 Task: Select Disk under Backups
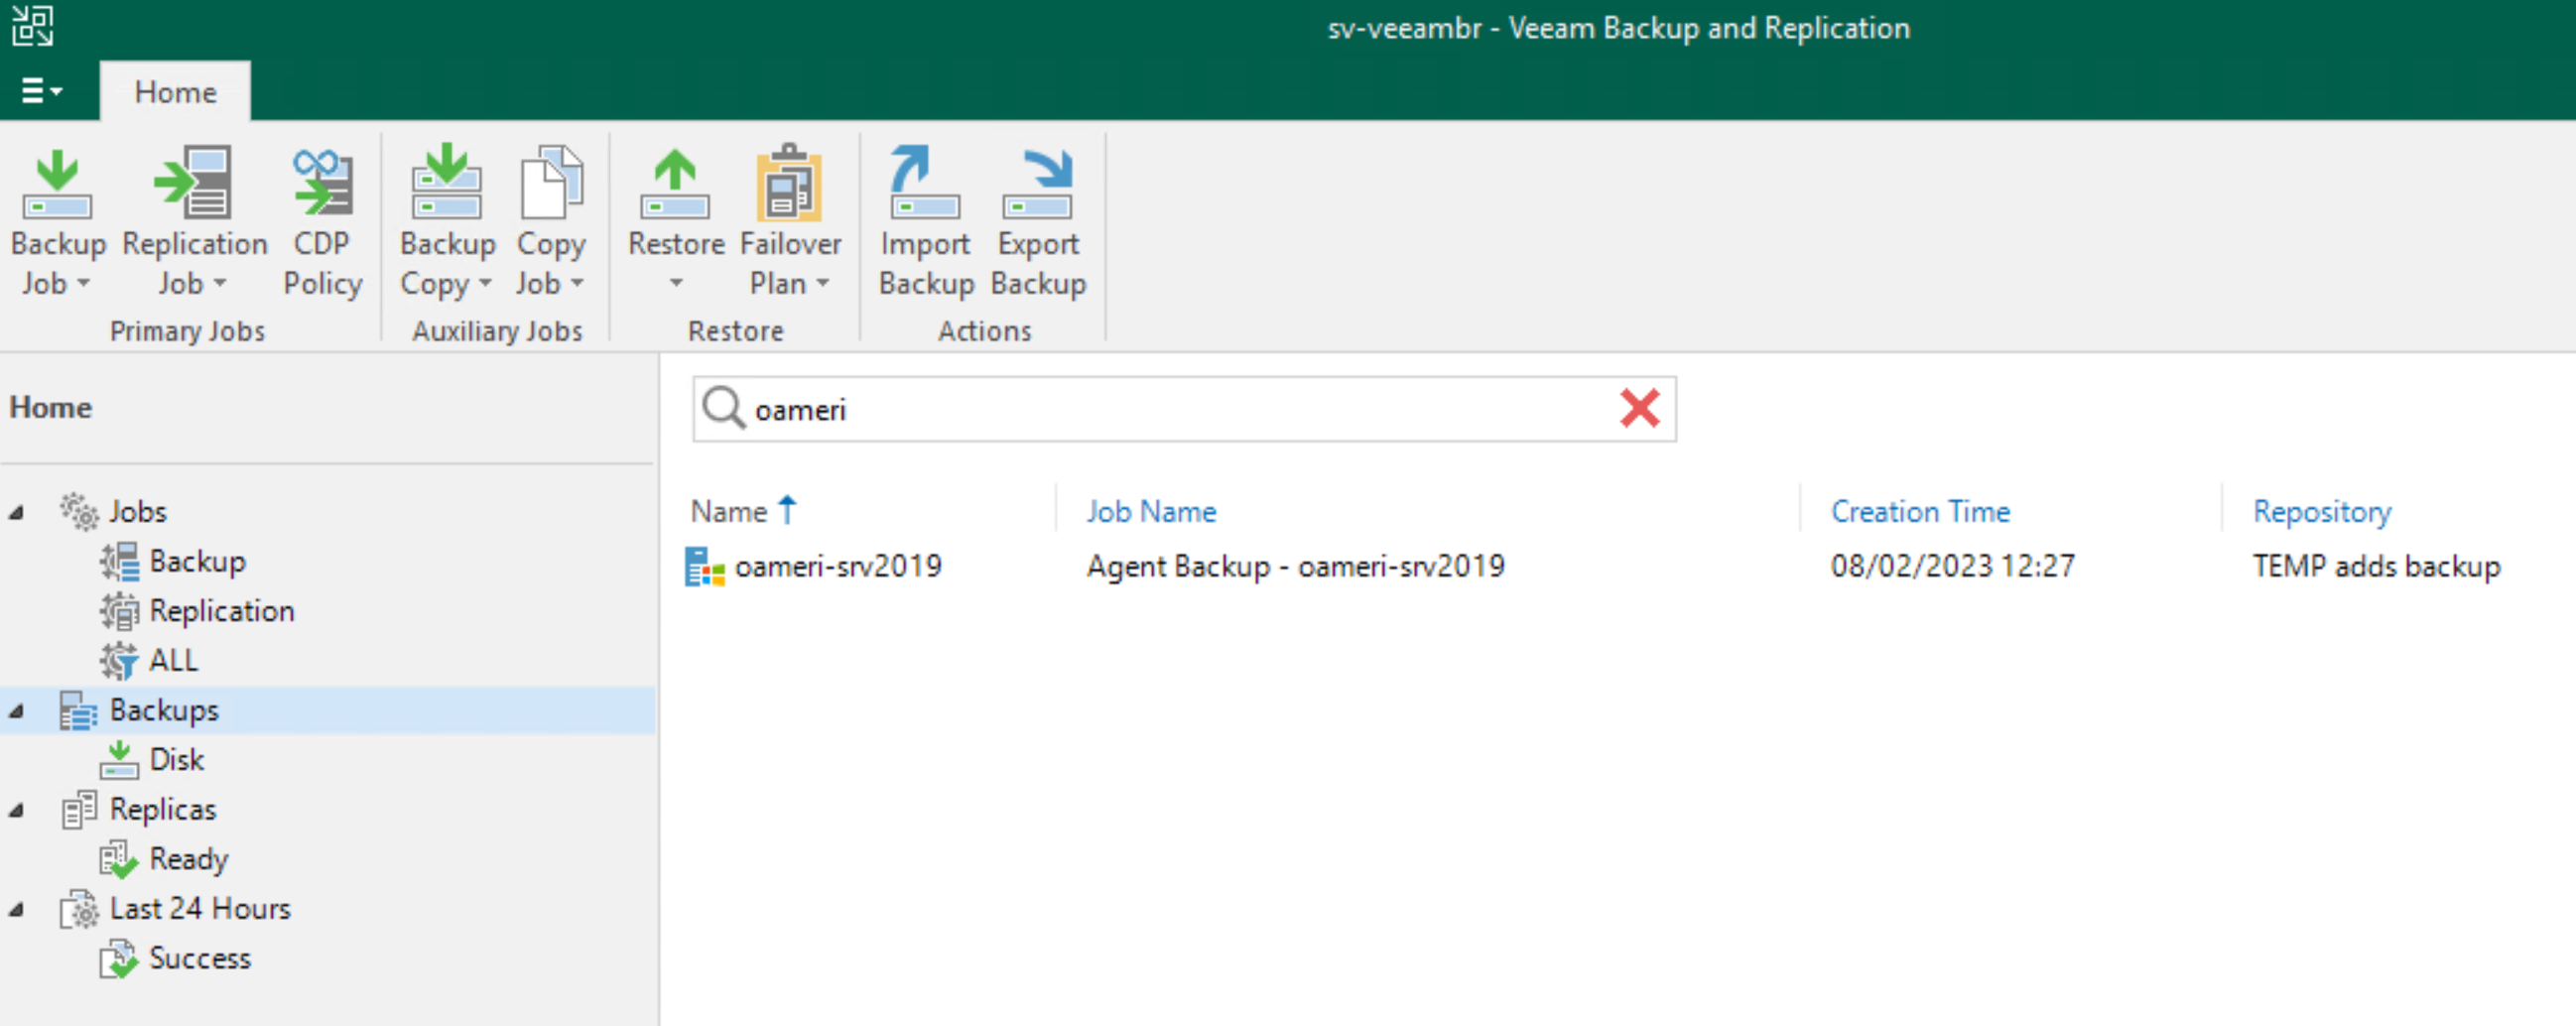pyautogui.click(x=177, y=760)
